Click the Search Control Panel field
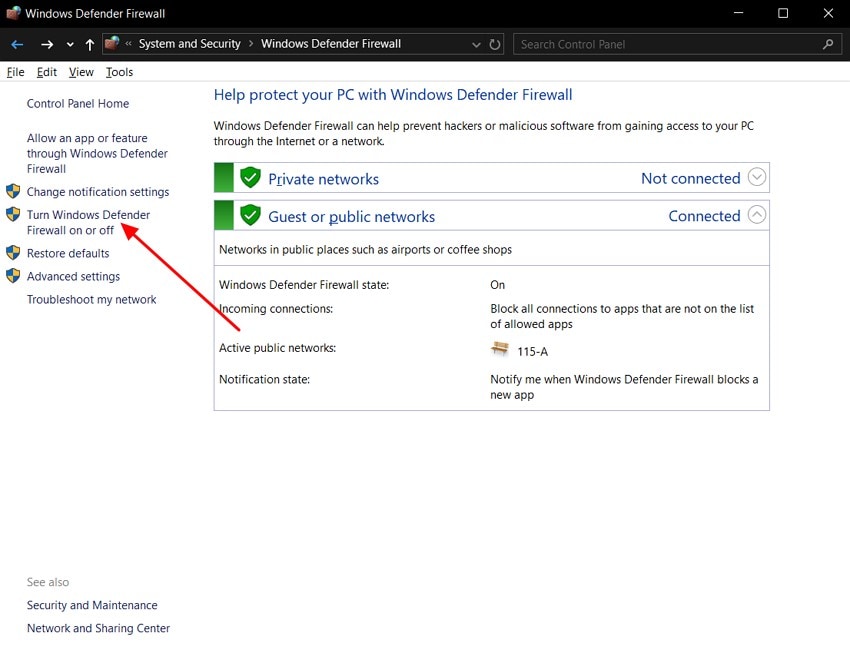 point(665,44)
